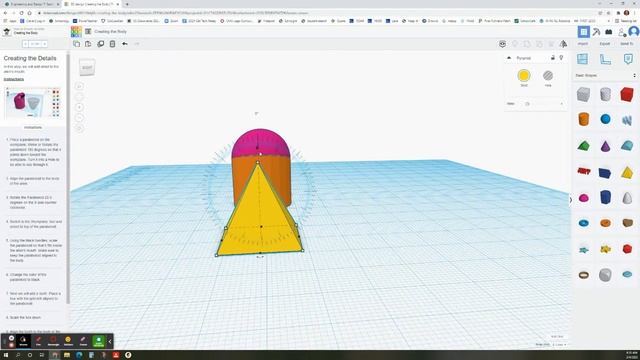Click the Undo arrow
640x360 pixels.
[124, 44]
